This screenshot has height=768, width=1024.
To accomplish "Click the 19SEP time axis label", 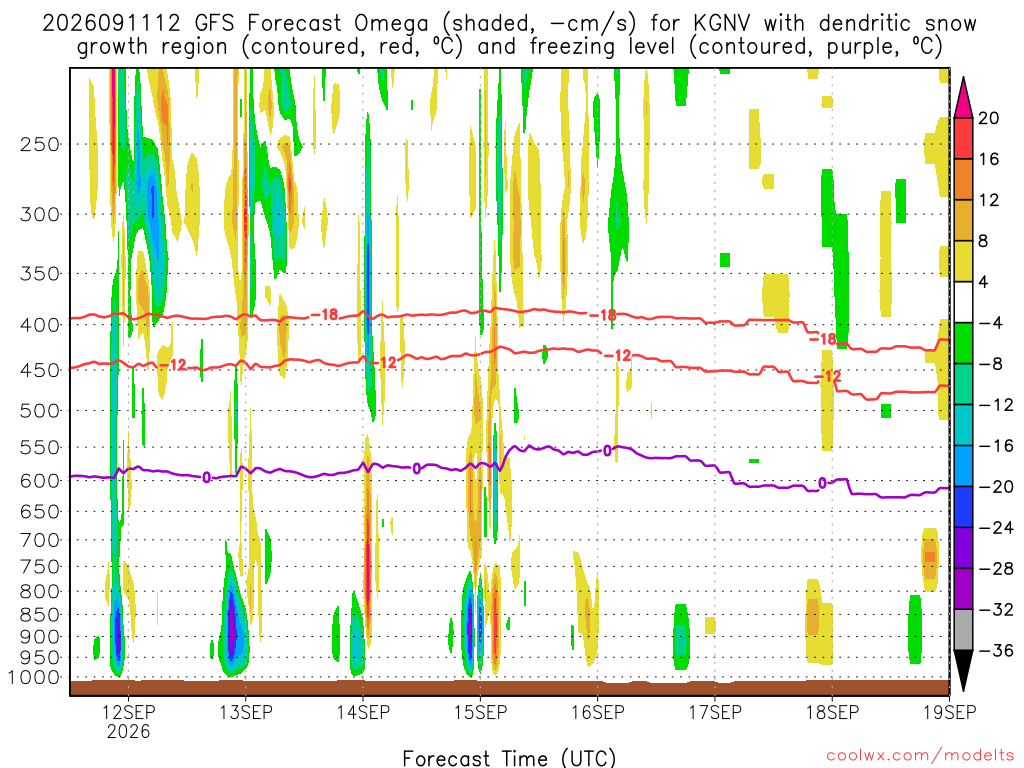I will tap(950, 712).
